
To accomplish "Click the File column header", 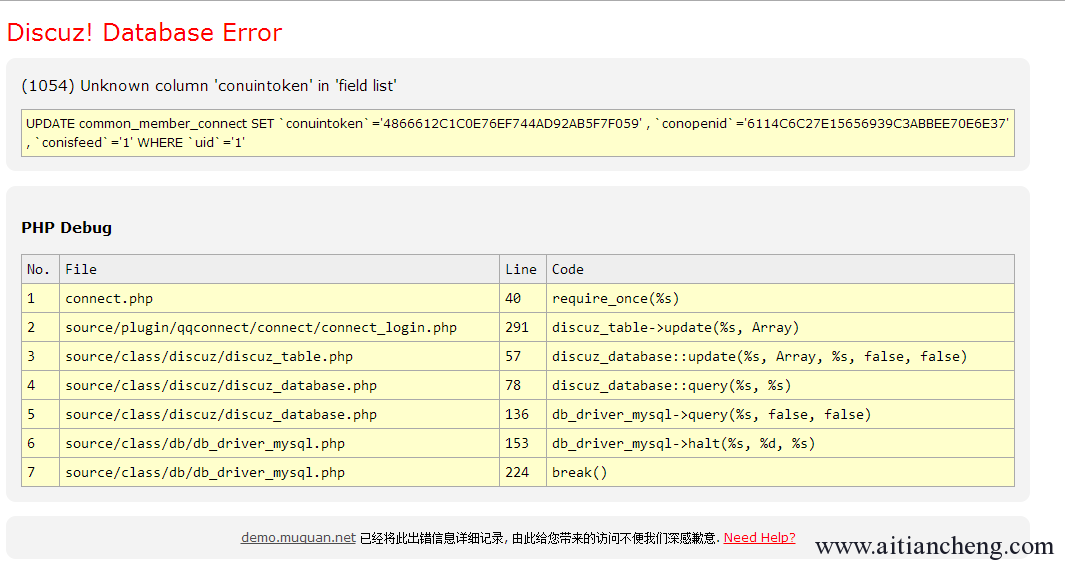I will tap(279, 269).
